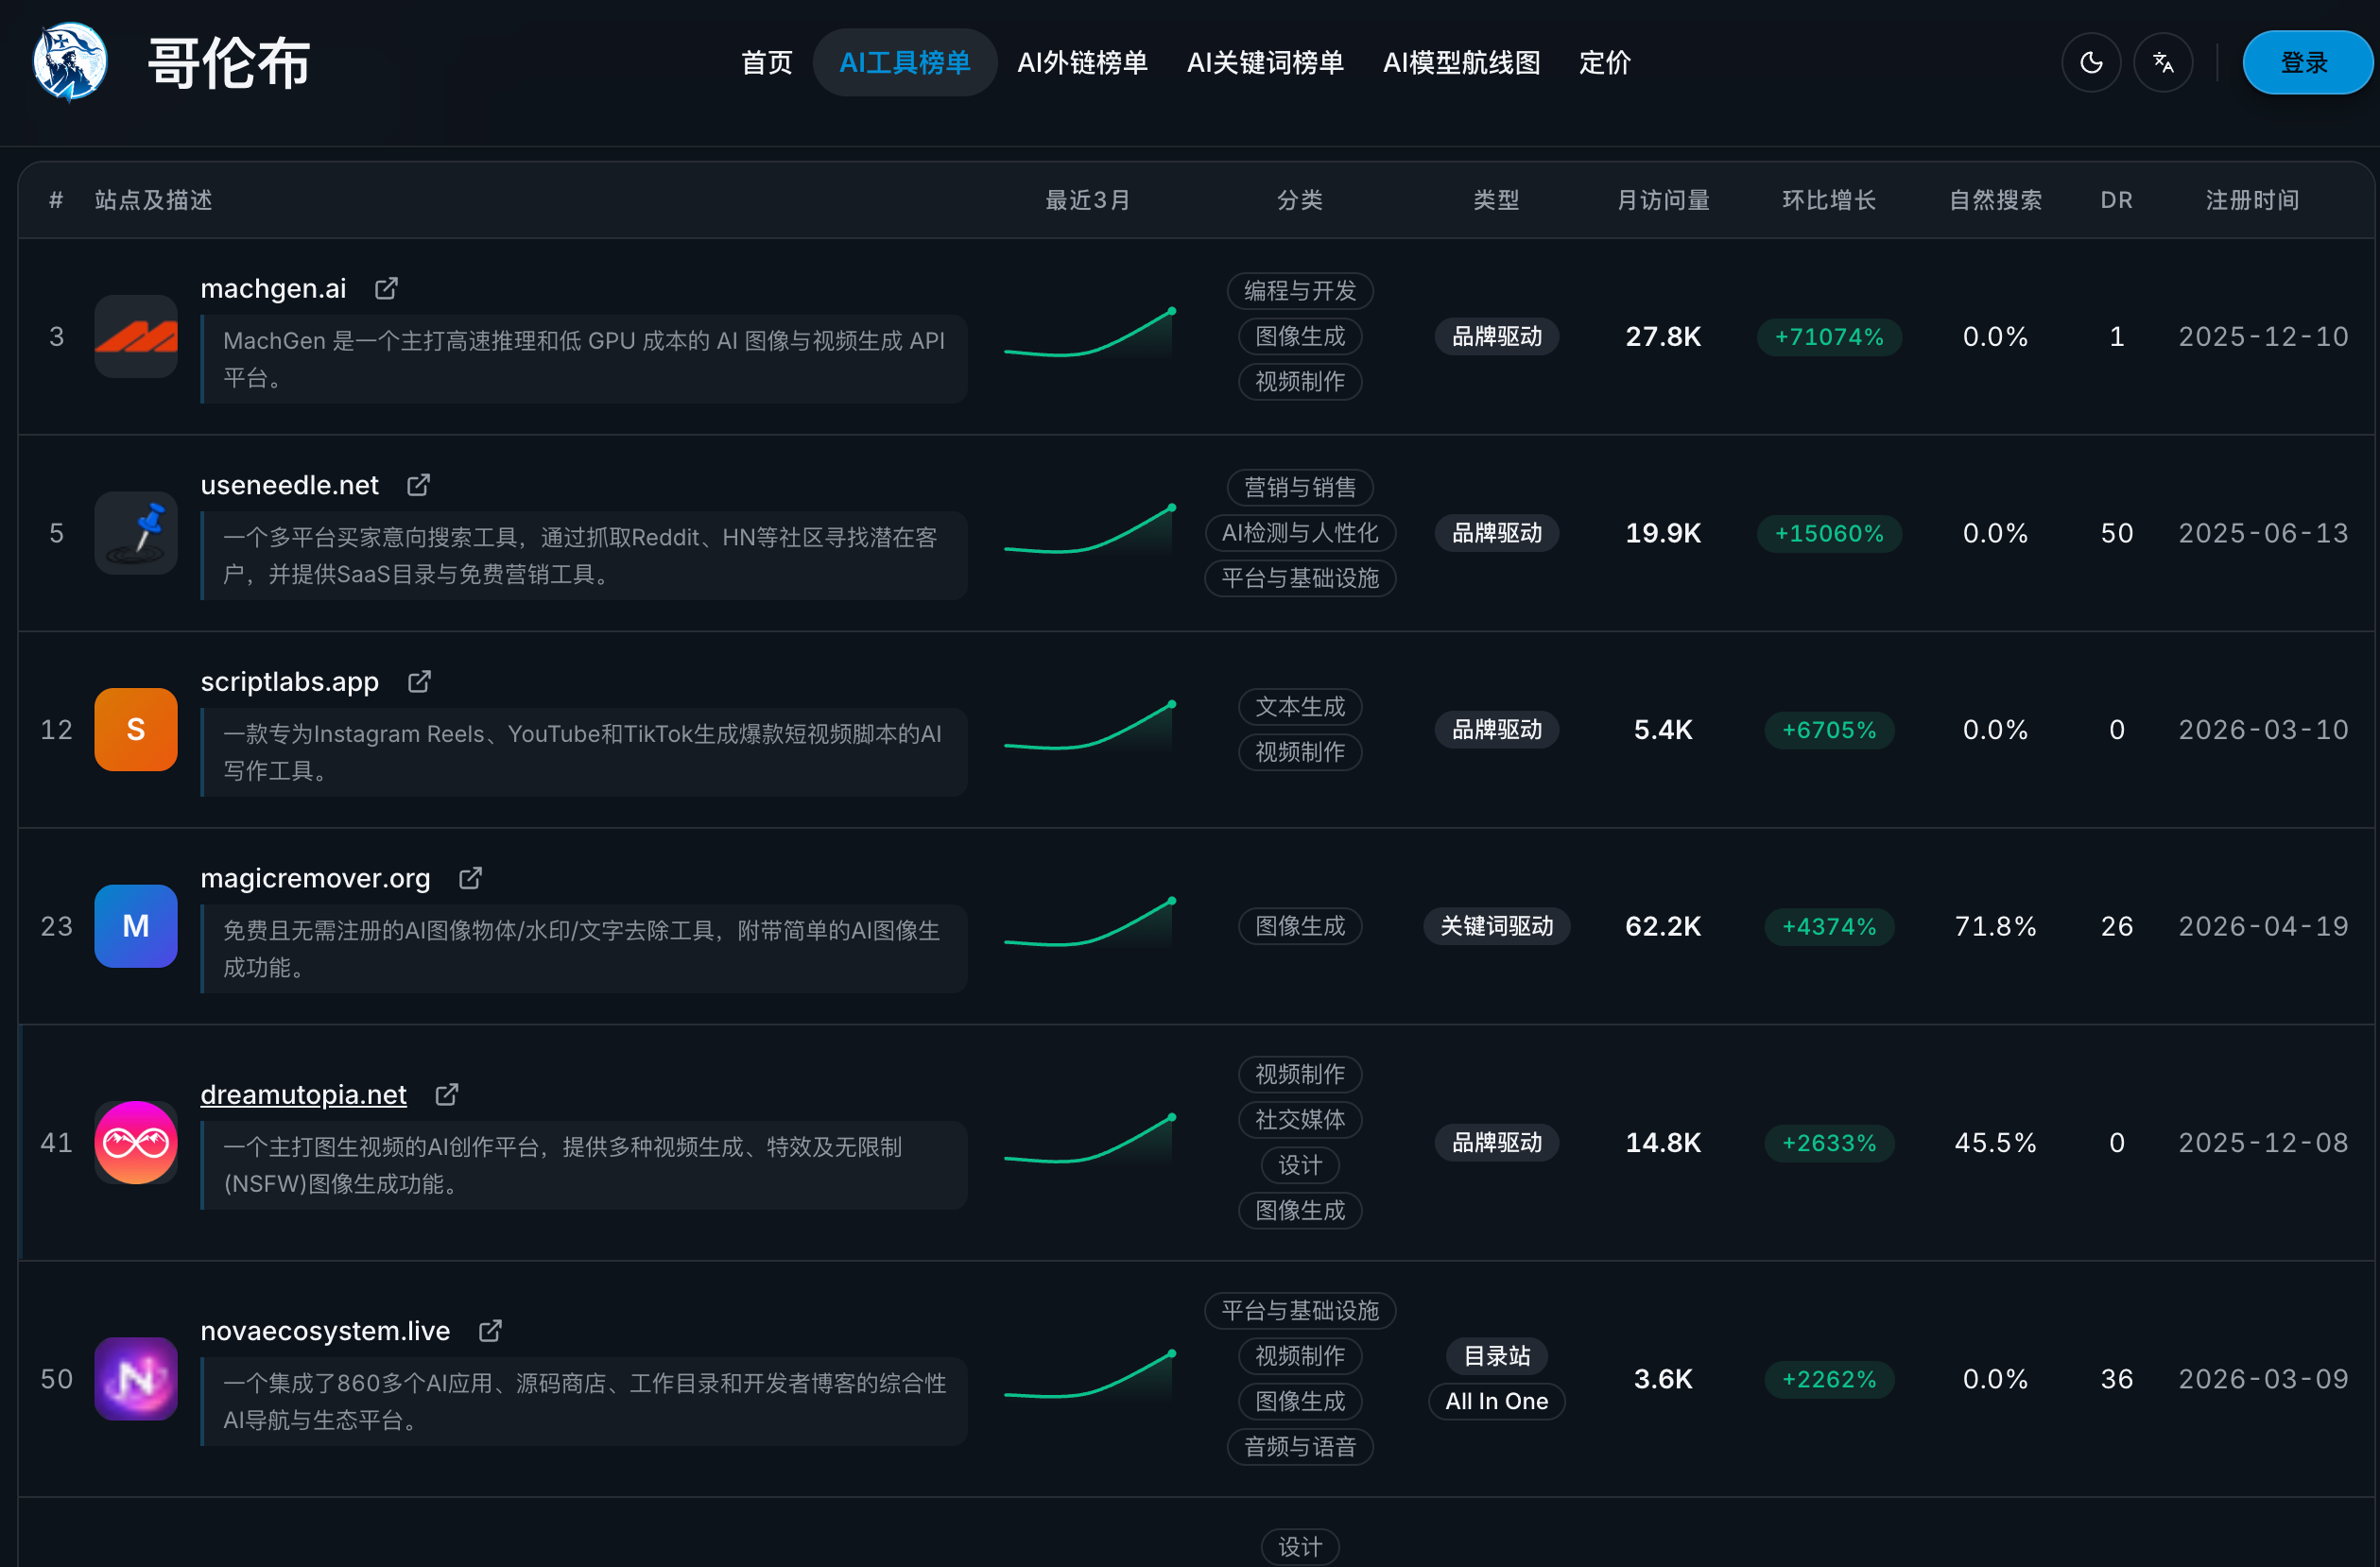Click the 社交媒体 tag on dreamutopia.net
Screen dimensions: 2380x1567
1300,1120
